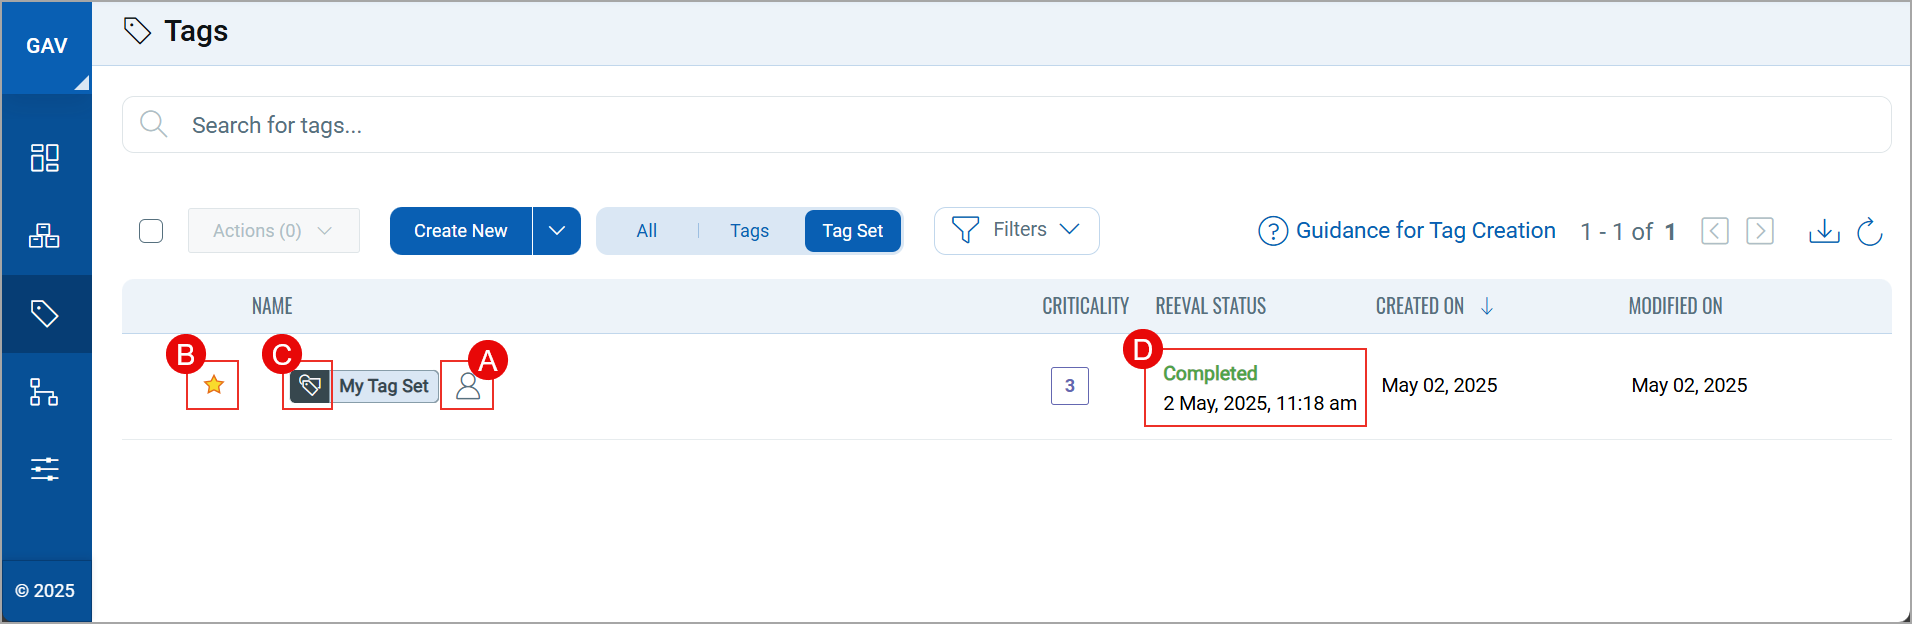Image resolution: width=1912 pixels, height=624 pixels.
Task: Select the Tags icon in the sidebar
Action: (x=45, y=314)
